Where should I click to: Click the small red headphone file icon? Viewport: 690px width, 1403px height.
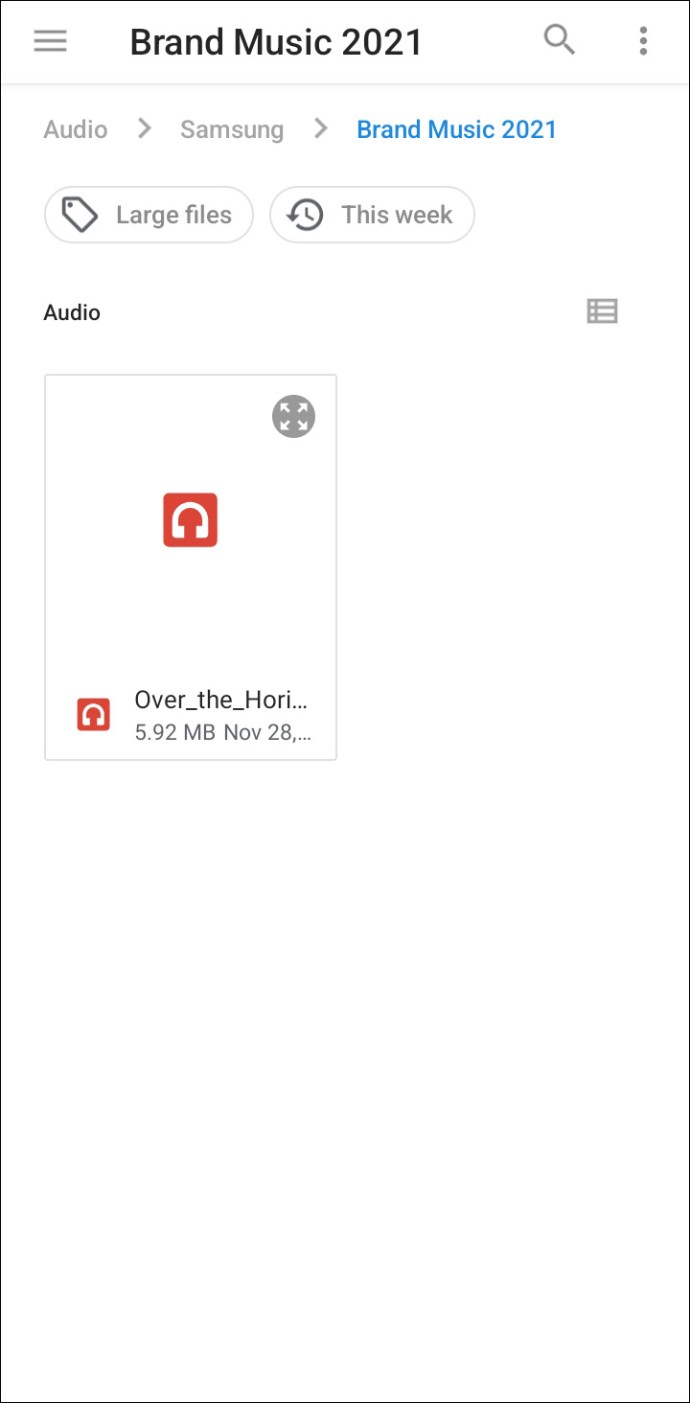[x=94, y=714]
